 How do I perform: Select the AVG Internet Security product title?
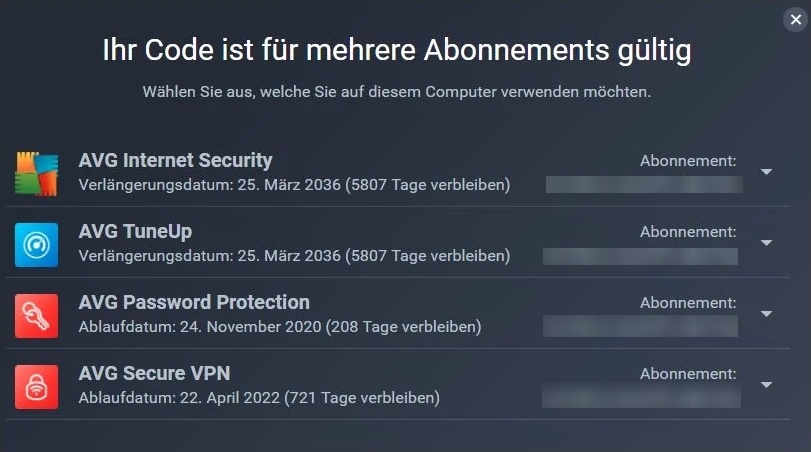point(175,160)
